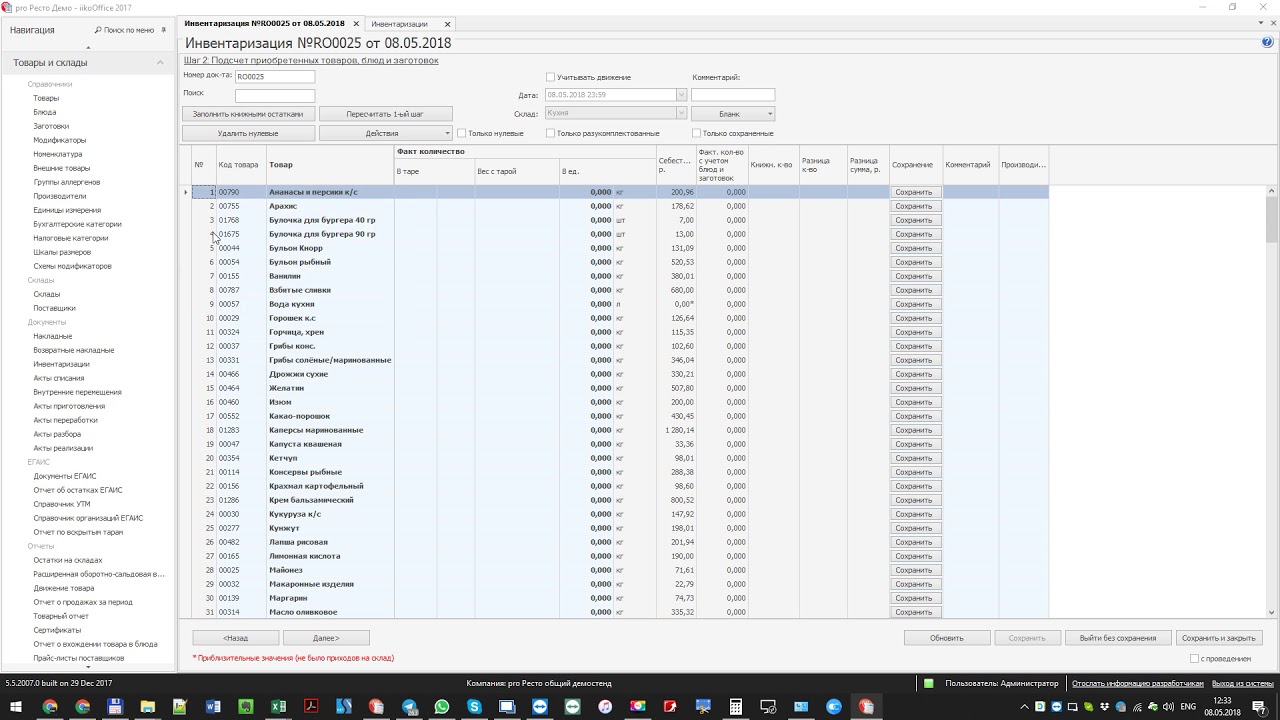The width and height of the screenshot is (1280, 720).
Task: Click the Назад button
Action: (x=236, y=638)
